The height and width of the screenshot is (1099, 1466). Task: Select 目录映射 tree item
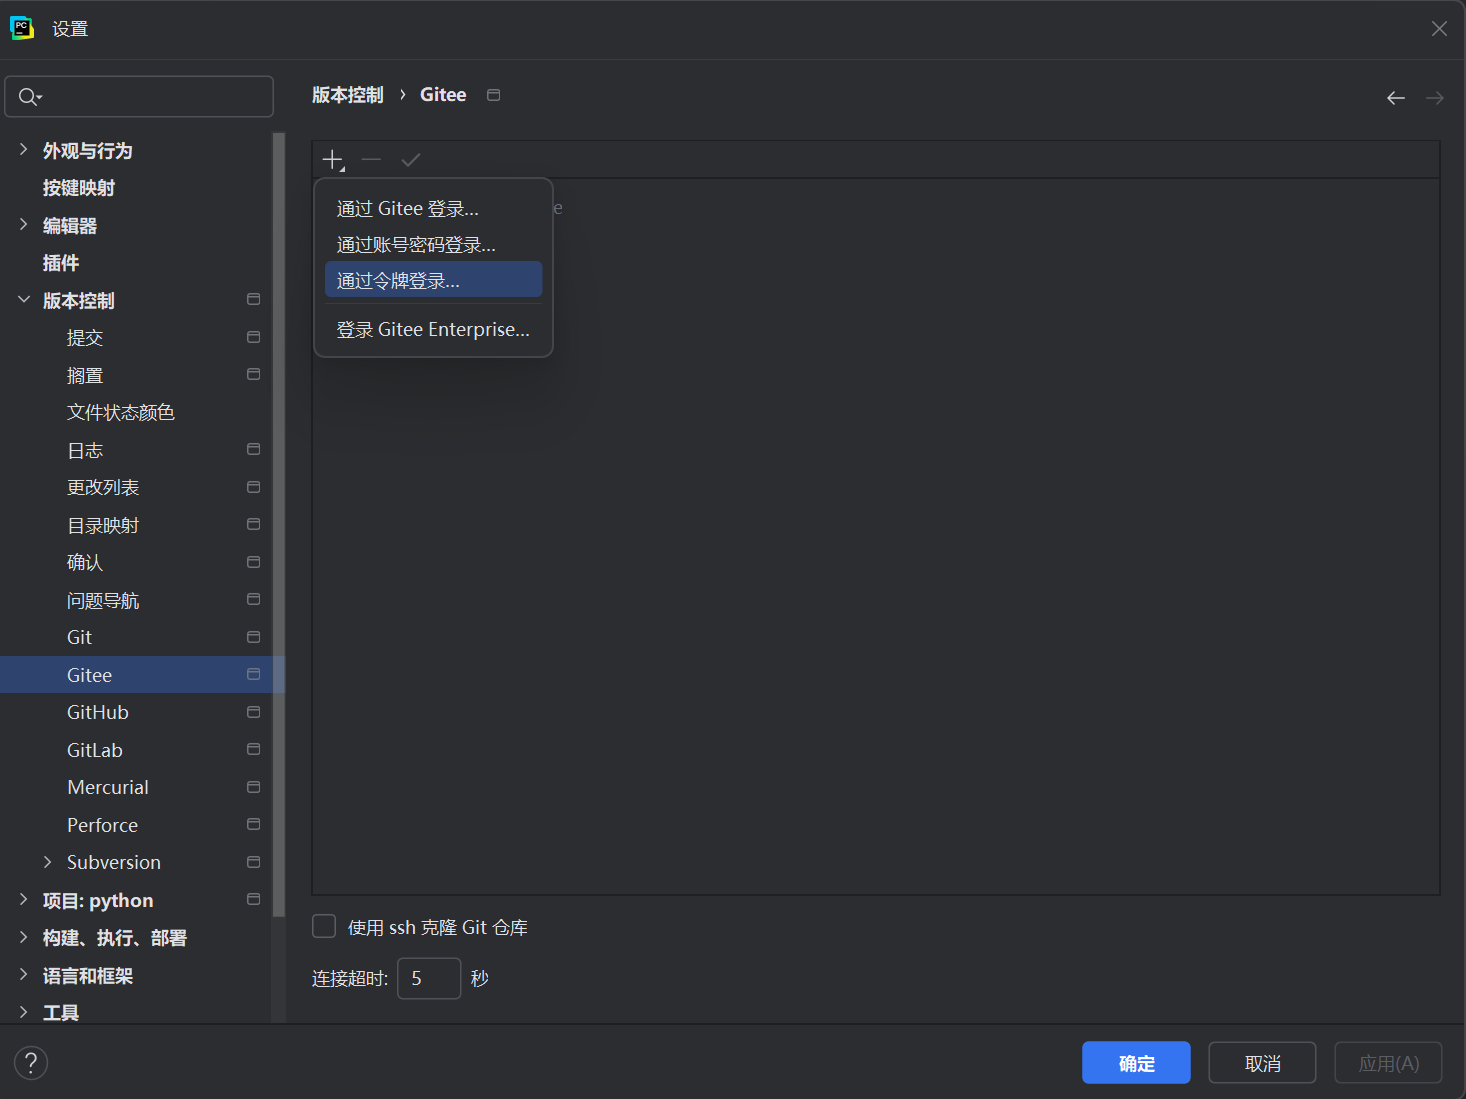coord(103,525)
